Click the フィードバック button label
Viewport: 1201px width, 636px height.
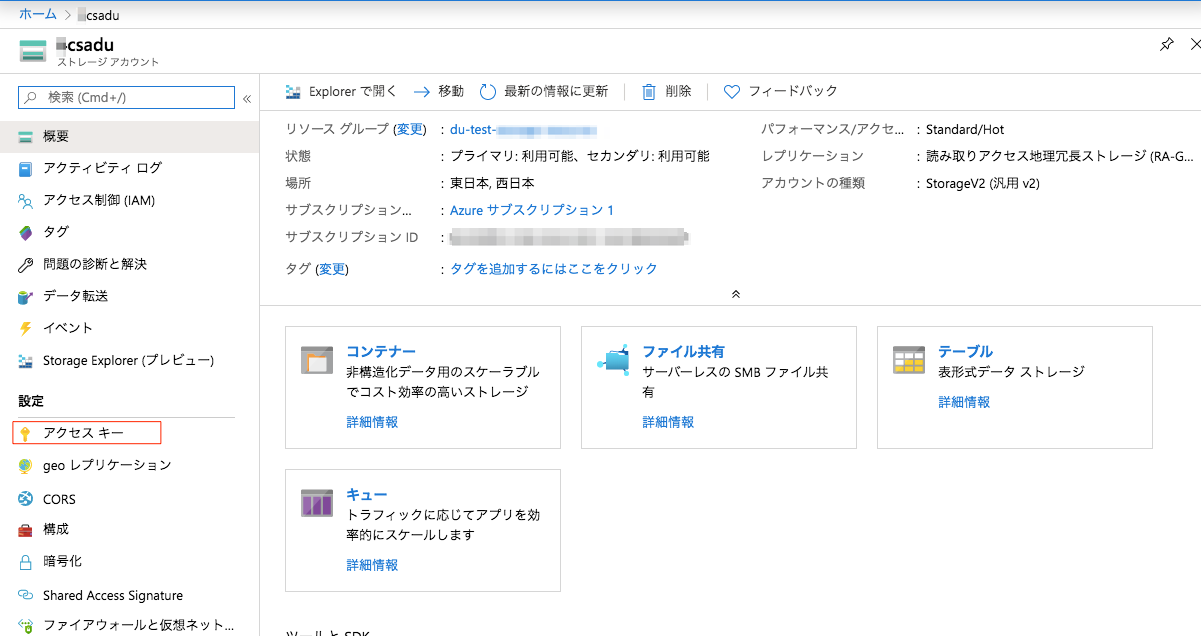793,92
